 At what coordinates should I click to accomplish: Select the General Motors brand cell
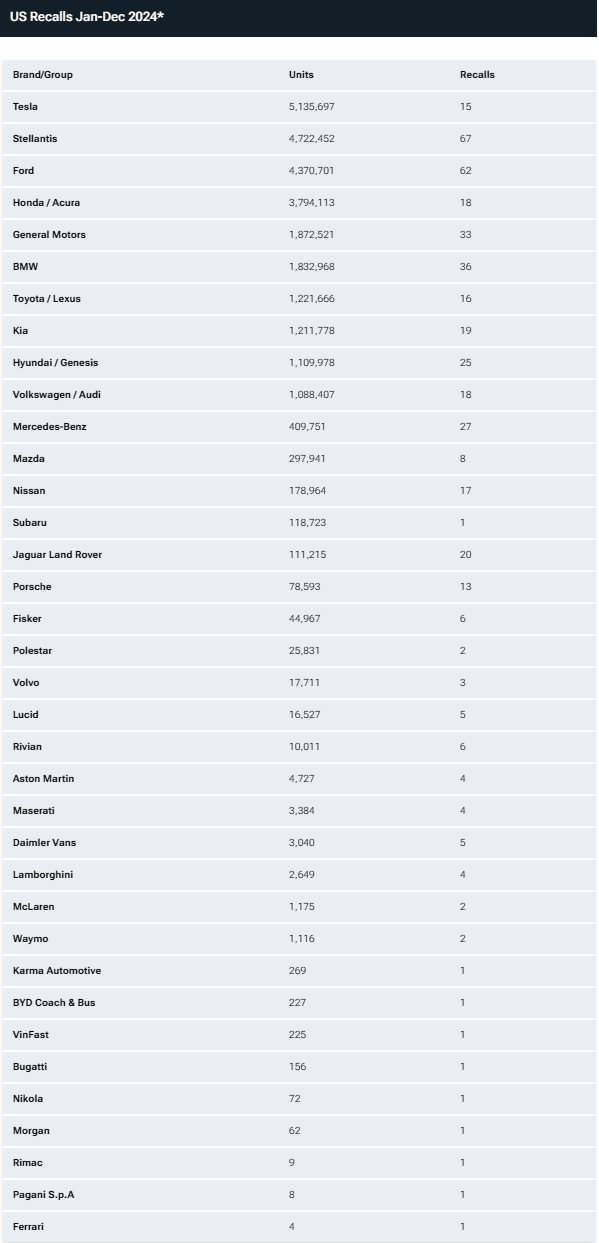coord(49,235)
